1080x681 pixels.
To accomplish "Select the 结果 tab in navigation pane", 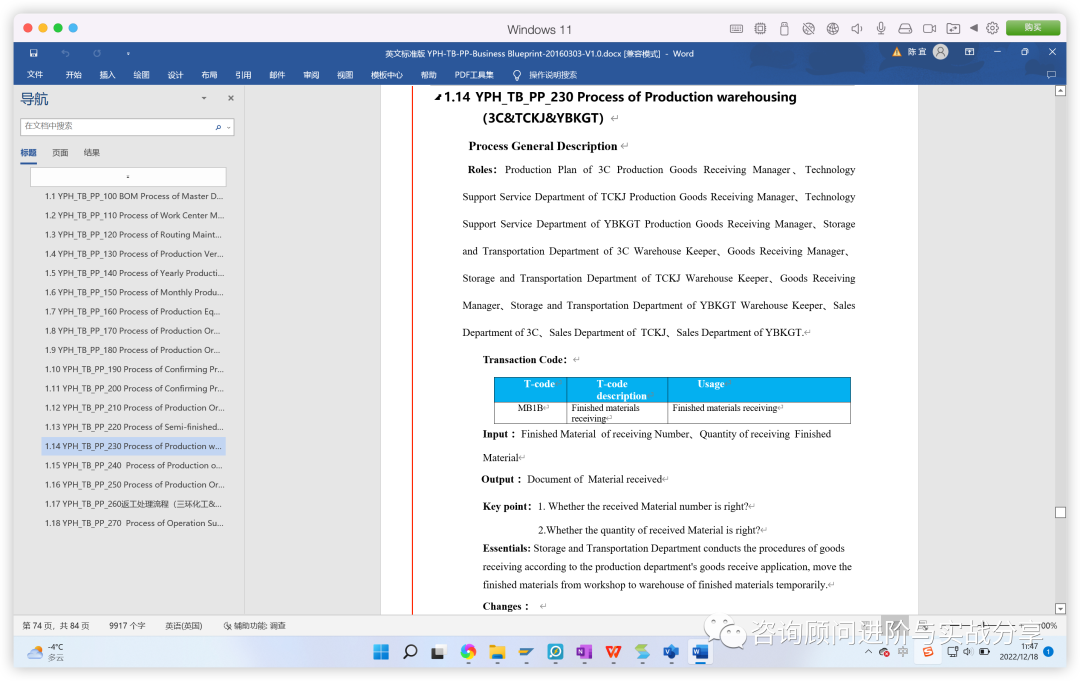I will click(x=92, y=153).
